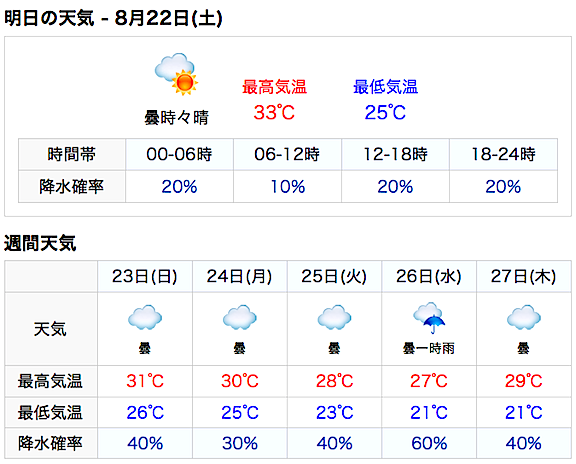Click the 10% precipitation value
576x464 pixels.
pyautogui.click(x=288, y=187)
